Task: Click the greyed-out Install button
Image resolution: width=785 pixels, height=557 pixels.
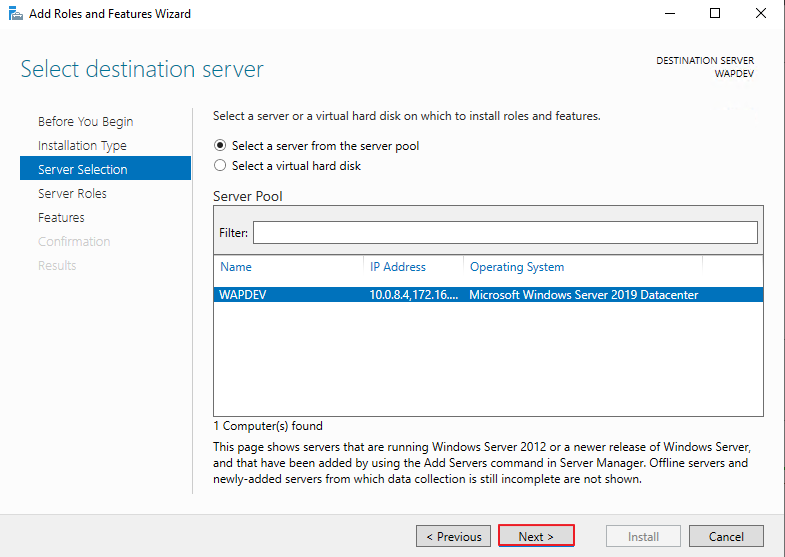Action: coord(643,536)
